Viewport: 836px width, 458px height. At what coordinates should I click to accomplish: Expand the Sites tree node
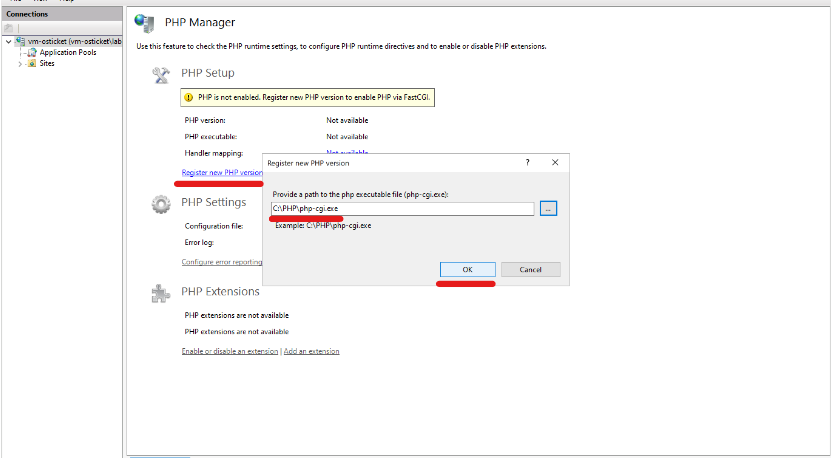click(x=20, y=64)
